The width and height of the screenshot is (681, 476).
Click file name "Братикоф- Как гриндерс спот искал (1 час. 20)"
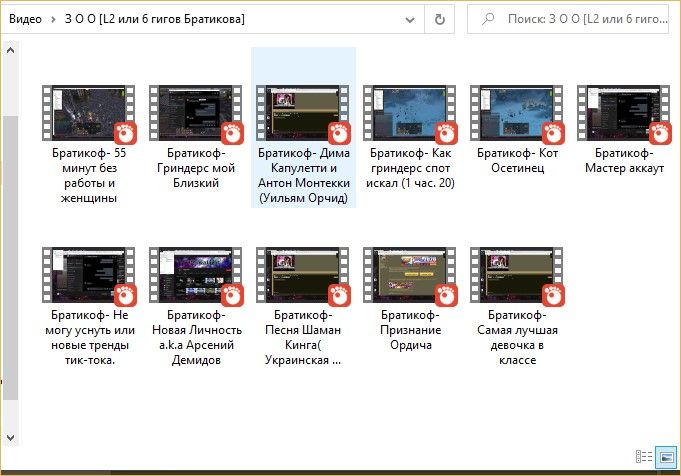coord(410,168)
